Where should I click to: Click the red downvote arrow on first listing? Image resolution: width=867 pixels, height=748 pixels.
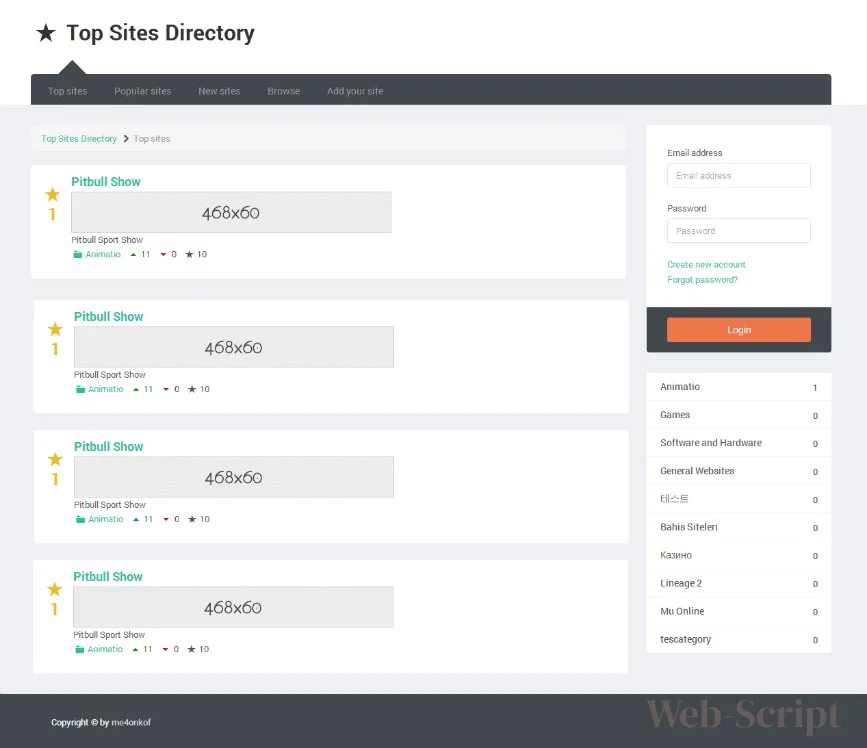pos(163,255)
